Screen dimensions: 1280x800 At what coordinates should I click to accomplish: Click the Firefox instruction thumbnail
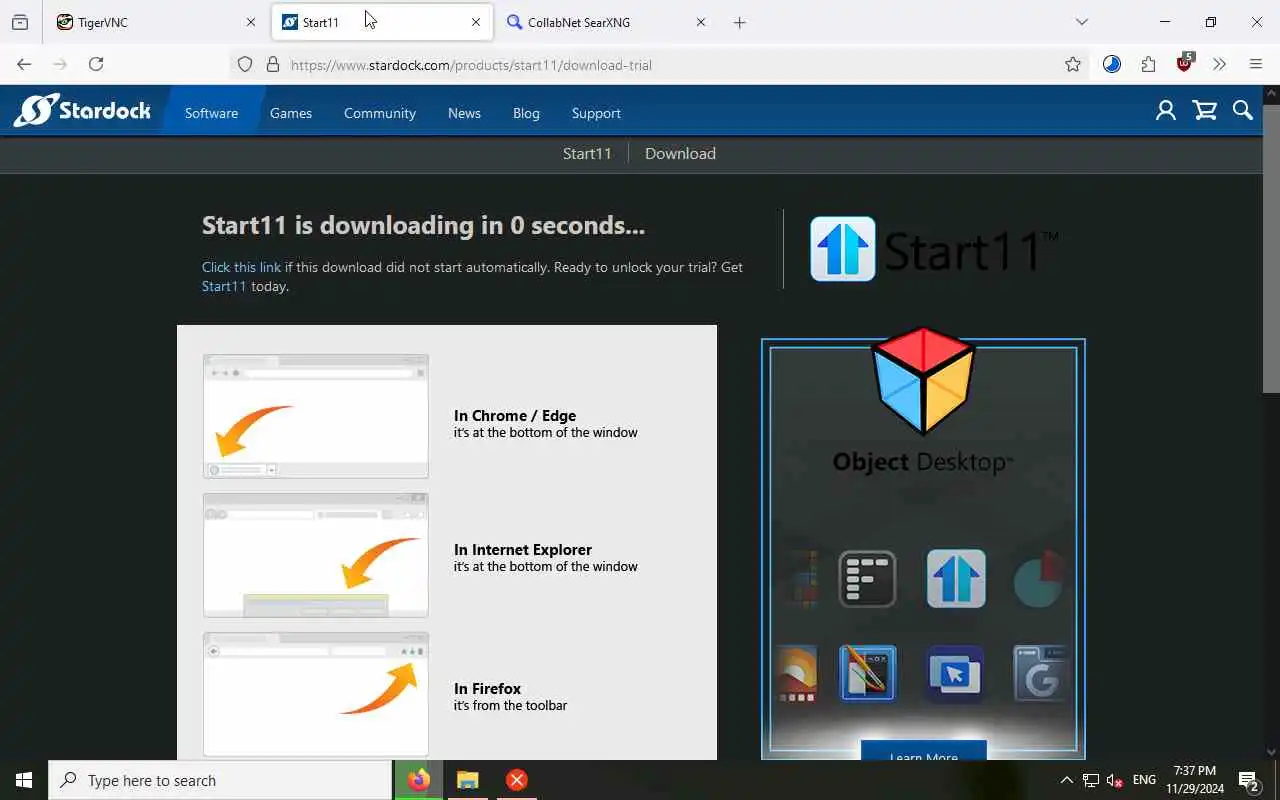316,694
